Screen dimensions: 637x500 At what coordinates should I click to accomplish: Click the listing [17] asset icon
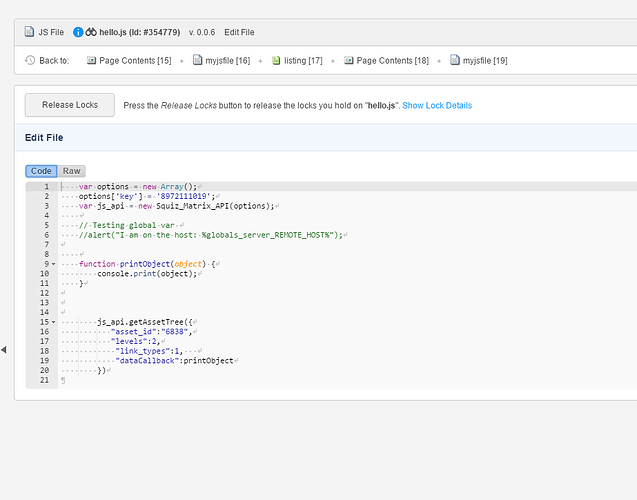(275, 61)
